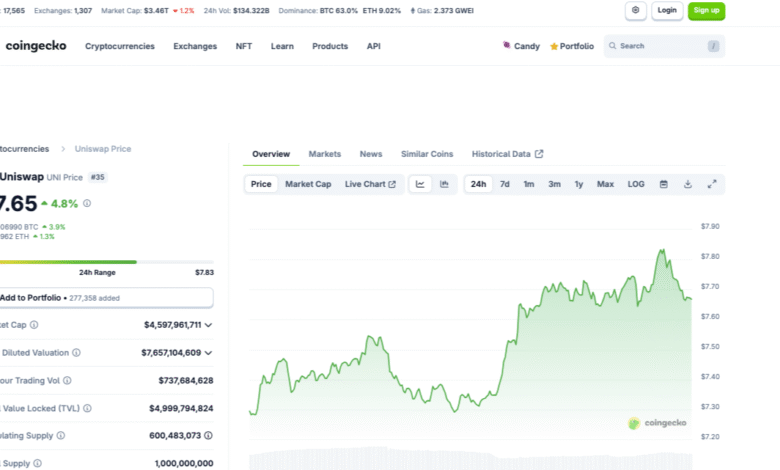Click into the Search field
The height and width of the screenshot is (470, 780).
tap(664, 46)
